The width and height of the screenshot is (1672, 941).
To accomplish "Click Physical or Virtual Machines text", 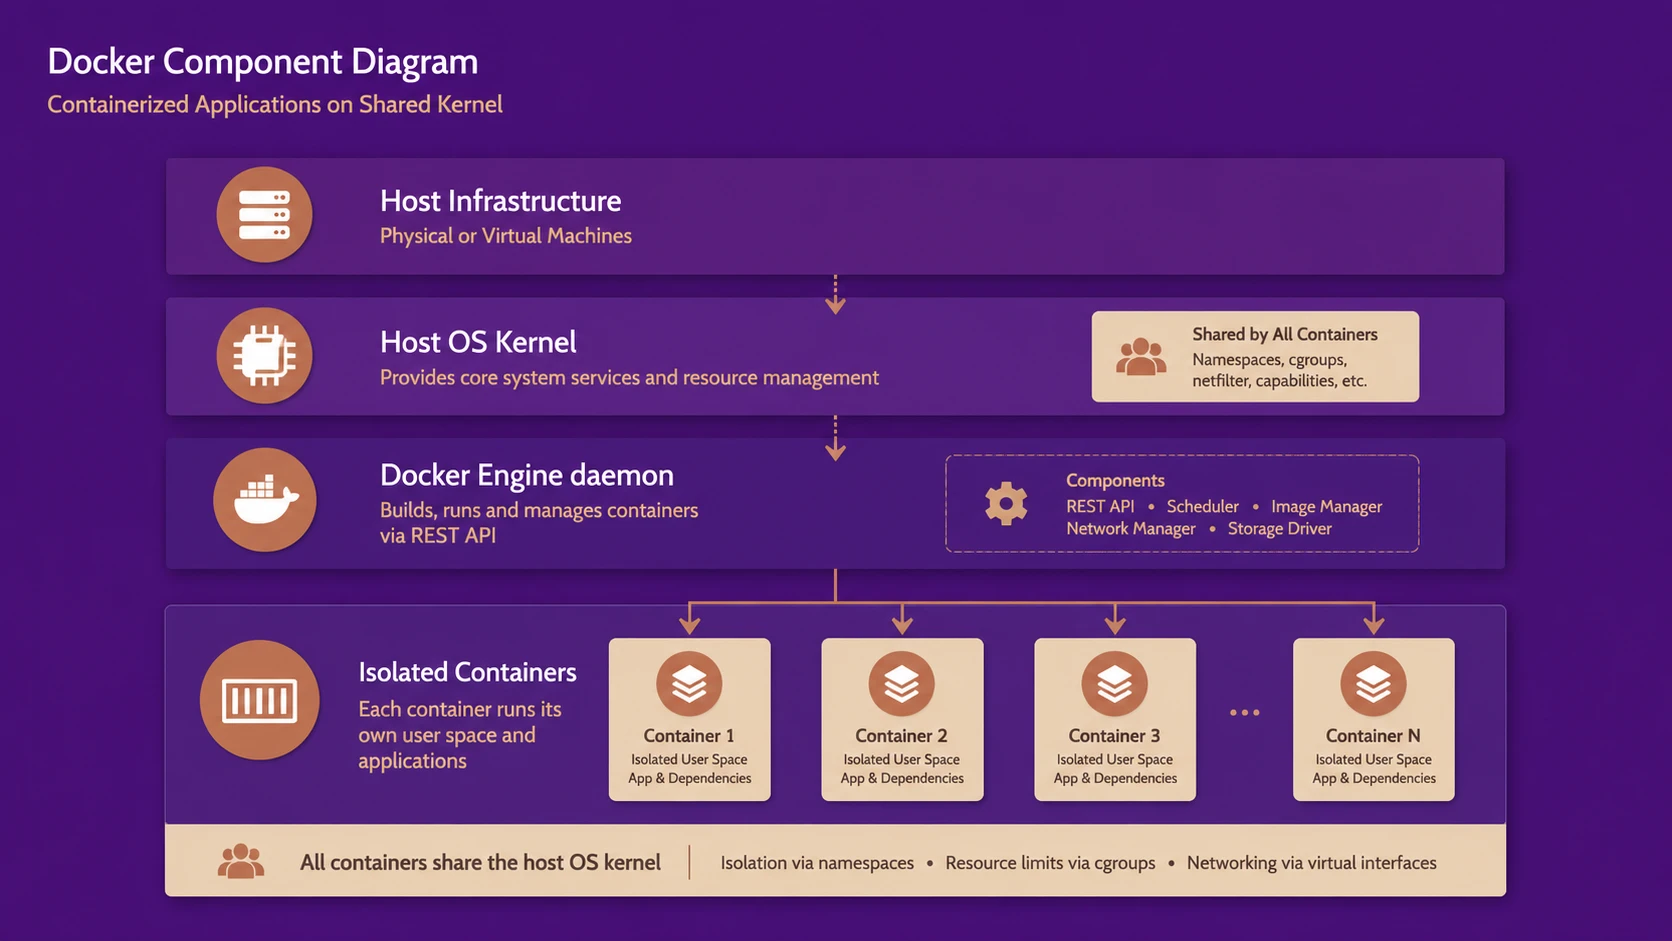I will (506, 236).
